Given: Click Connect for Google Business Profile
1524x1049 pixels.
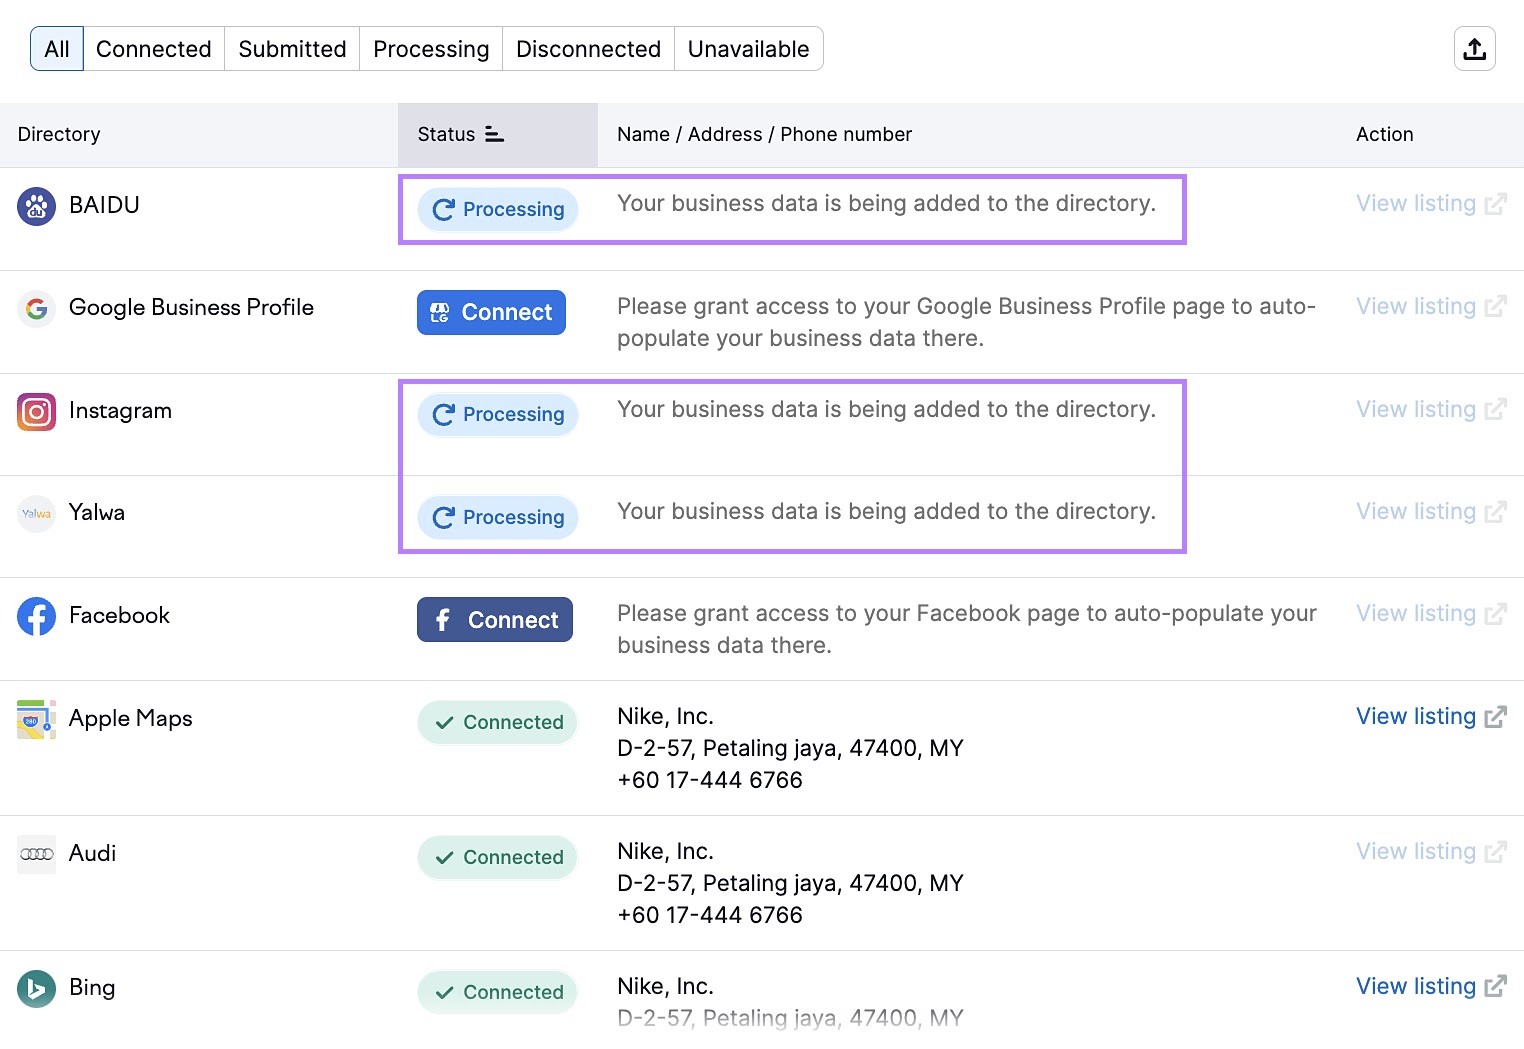Looking at the screenshot, I should (491, 312).
